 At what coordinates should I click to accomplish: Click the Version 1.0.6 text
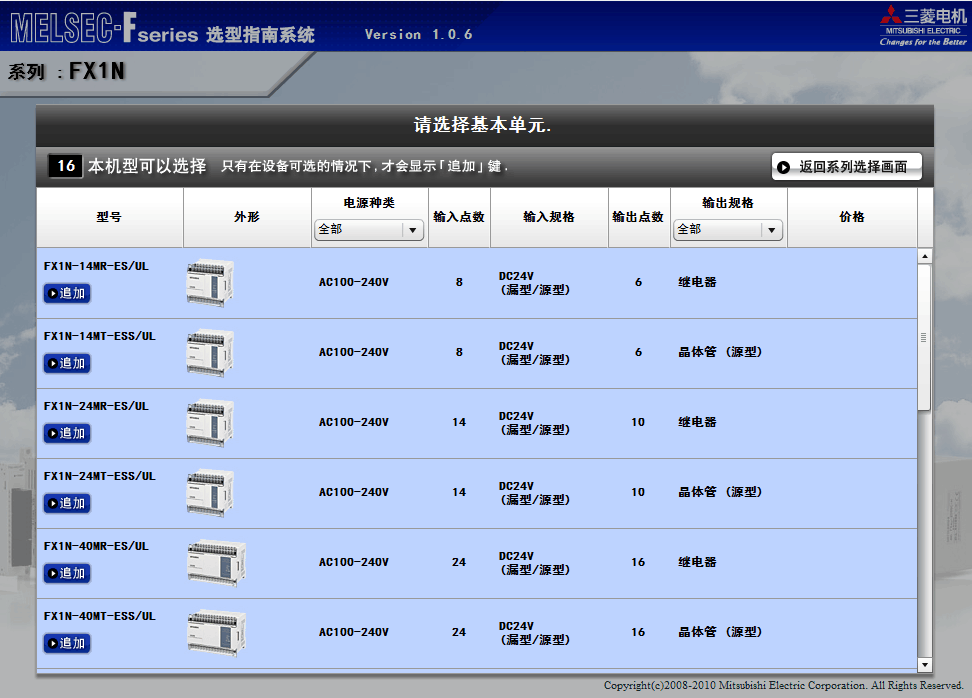418,35
